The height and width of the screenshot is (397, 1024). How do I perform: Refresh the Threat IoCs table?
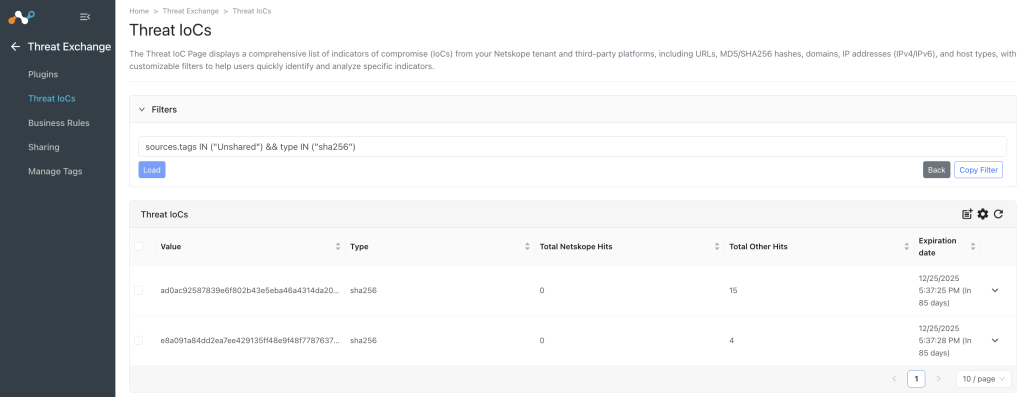pos(999,214)
